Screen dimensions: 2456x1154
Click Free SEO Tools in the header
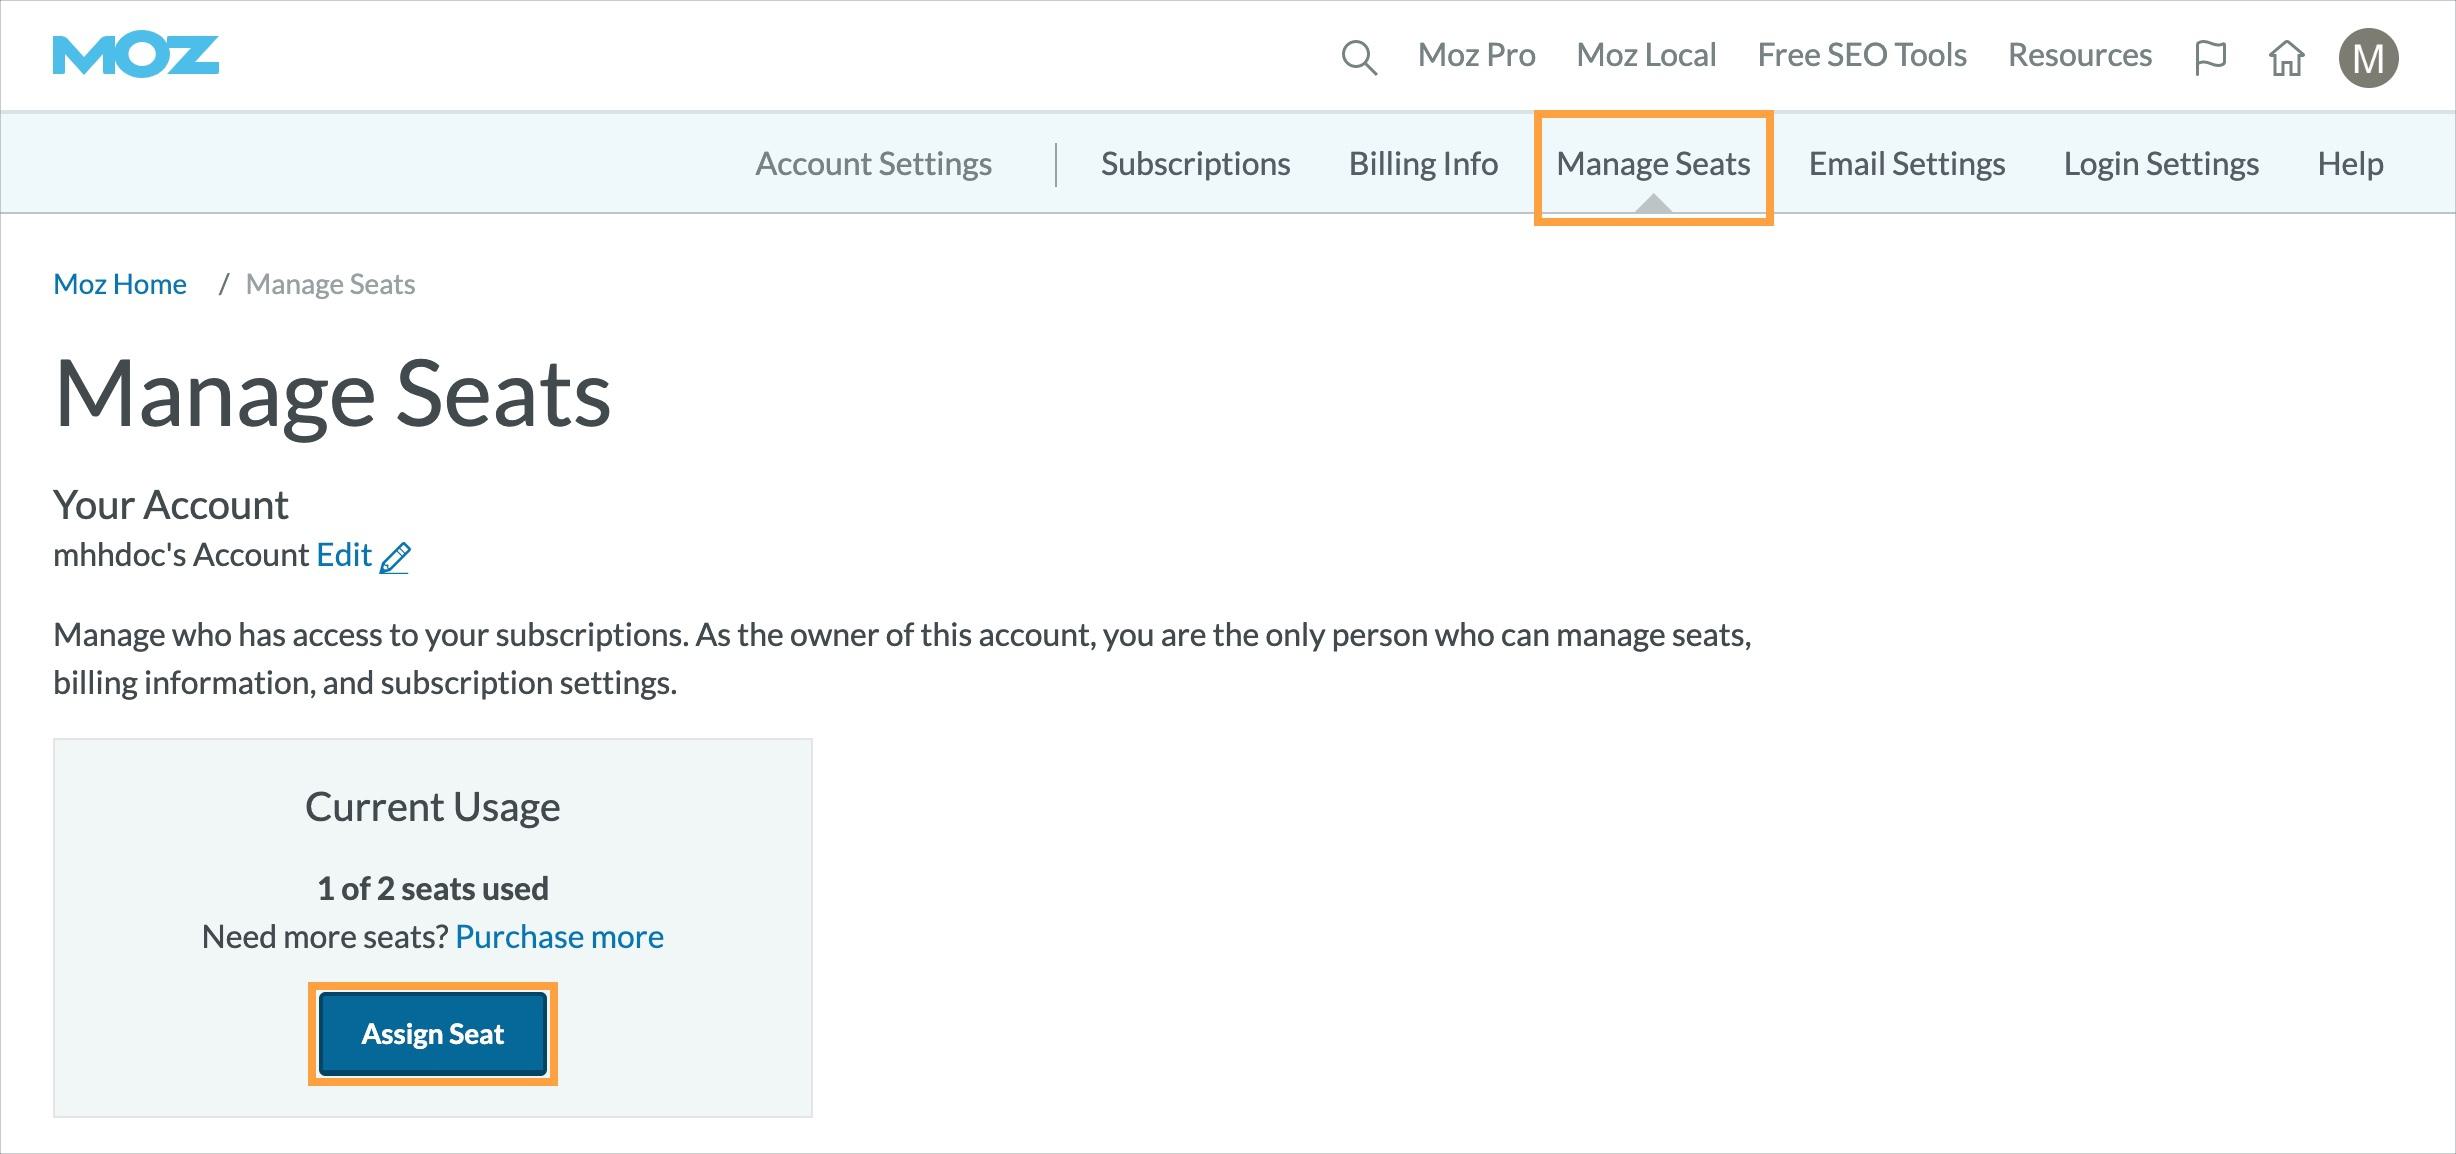click(x=1861, y=55)
